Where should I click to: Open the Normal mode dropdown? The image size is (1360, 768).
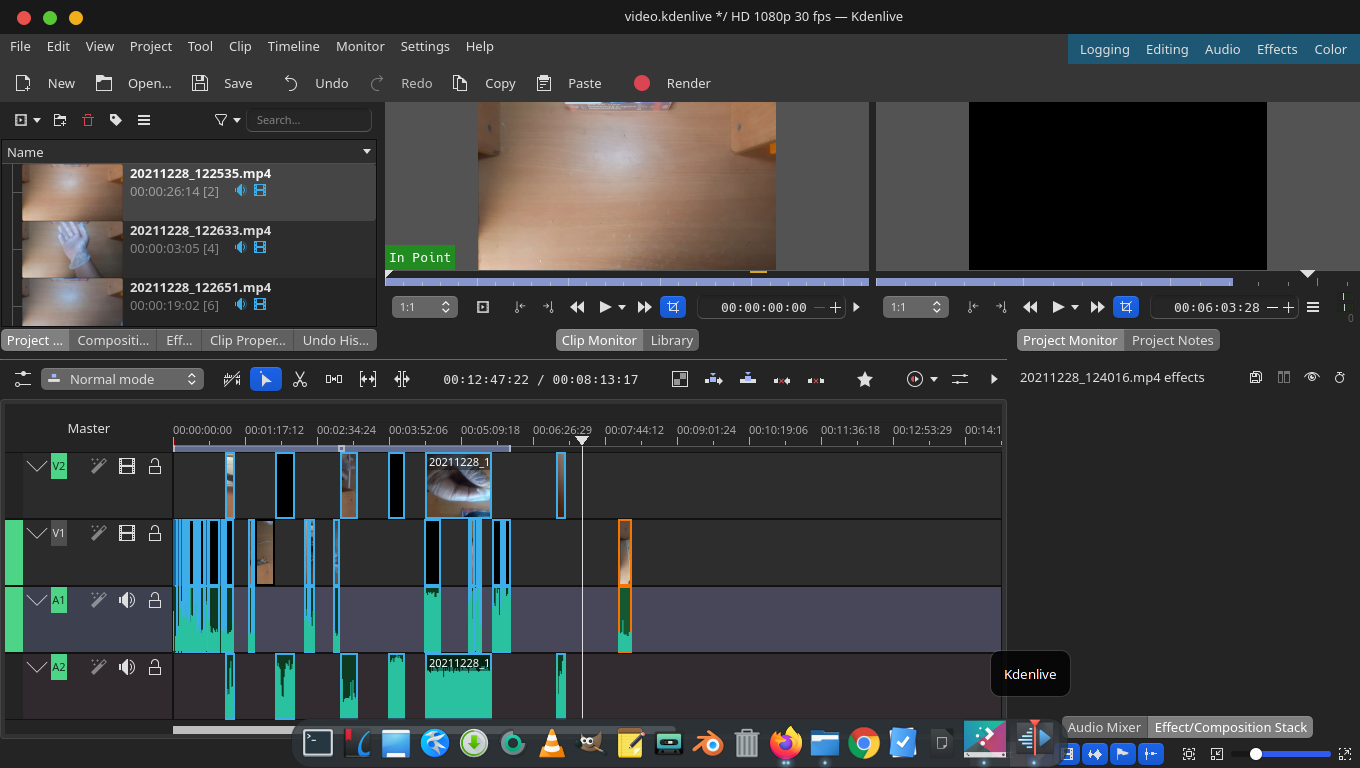point(122,379)
